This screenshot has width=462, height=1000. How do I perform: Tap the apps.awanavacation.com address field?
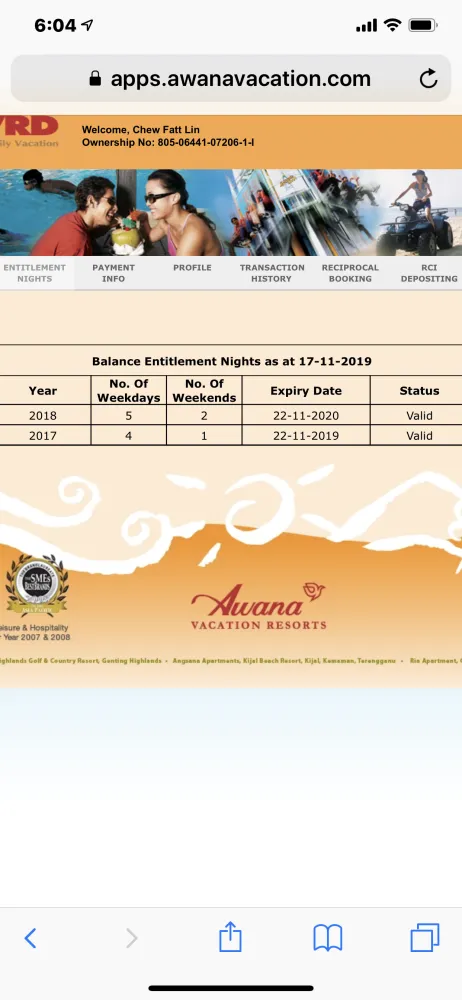pos(231,78)
